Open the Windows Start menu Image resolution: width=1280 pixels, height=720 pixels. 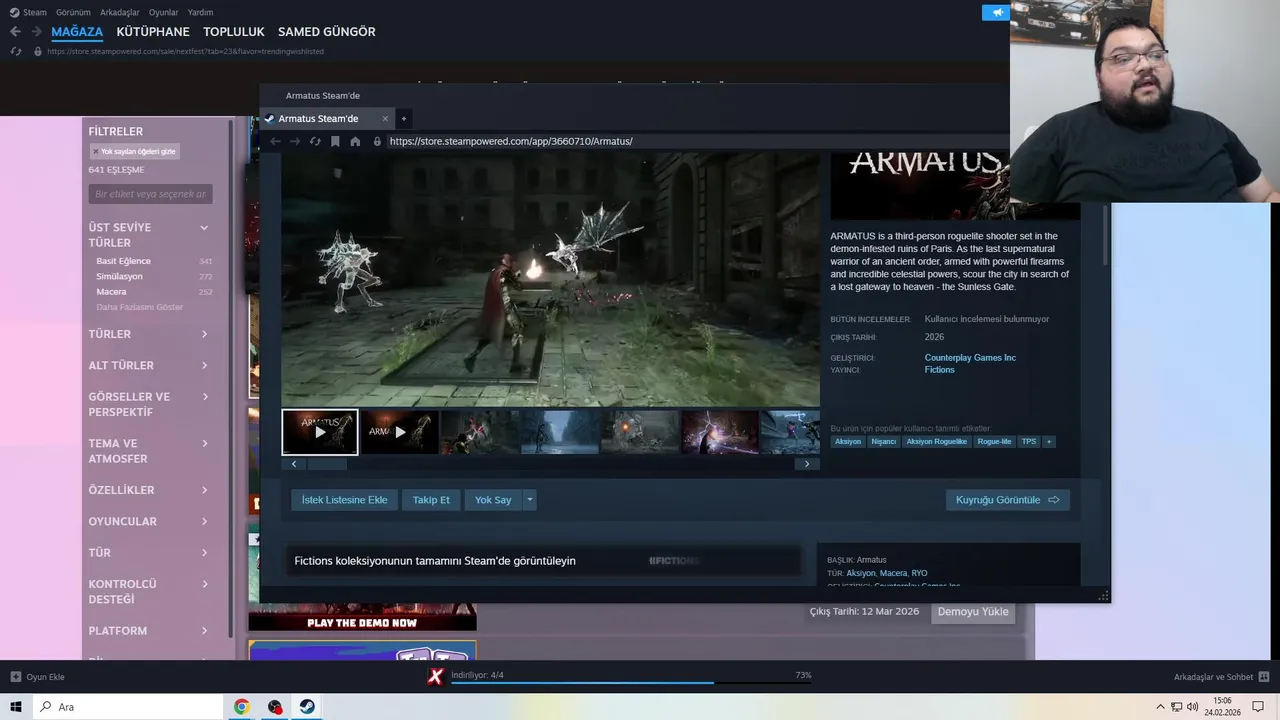[x=16, y=707]
